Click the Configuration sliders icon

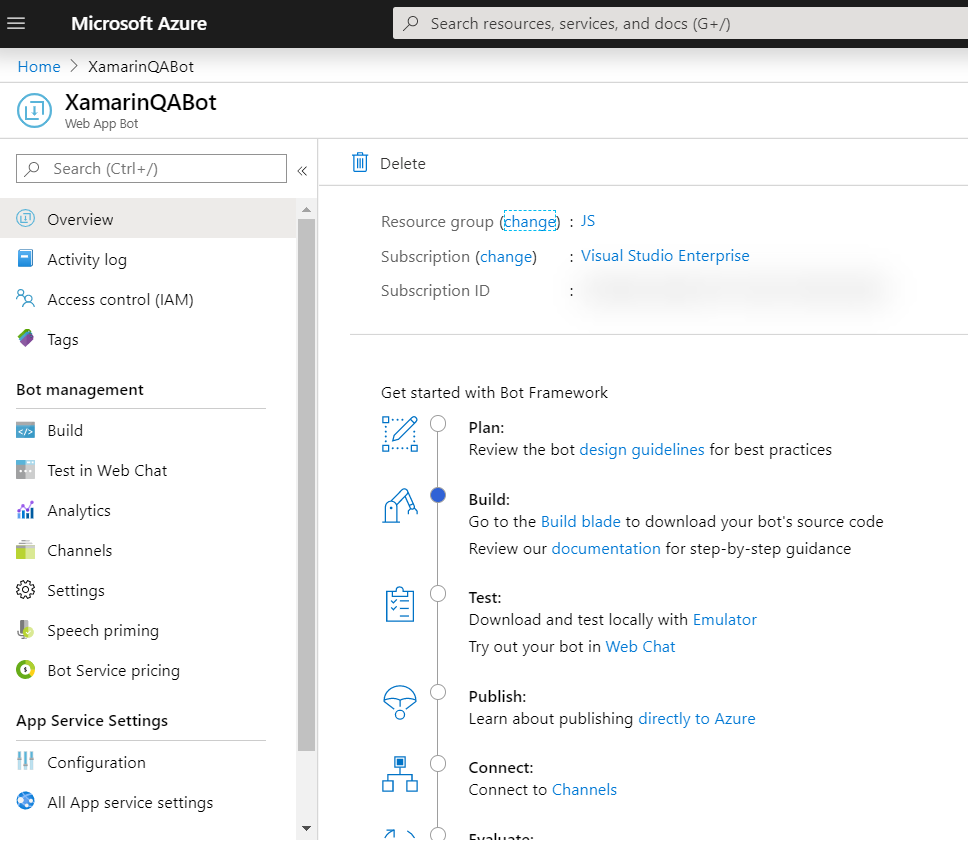[25, 761]
